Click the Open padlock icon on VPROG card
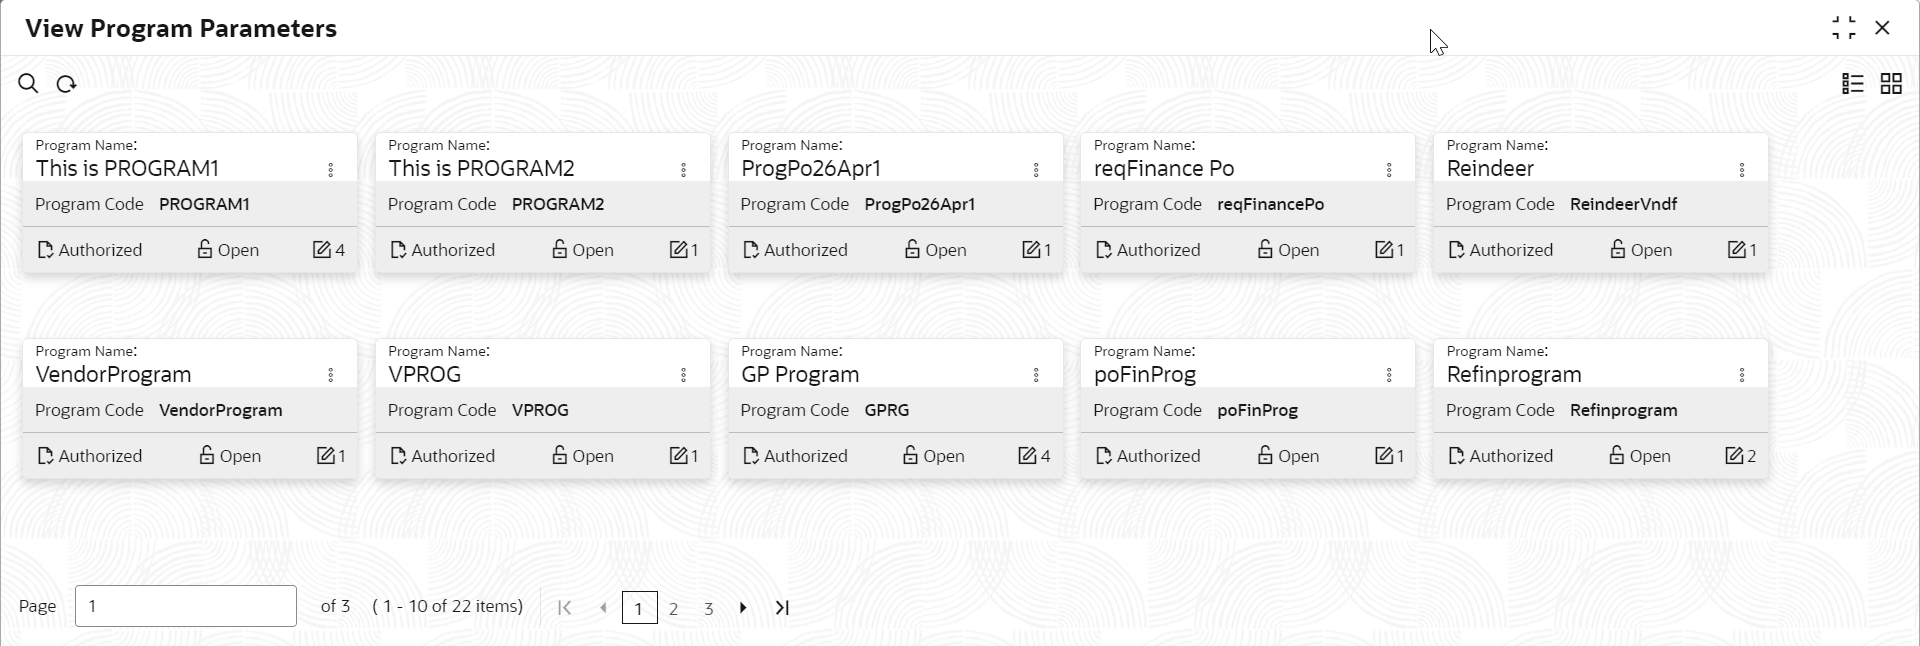 [x=558, y=456]
